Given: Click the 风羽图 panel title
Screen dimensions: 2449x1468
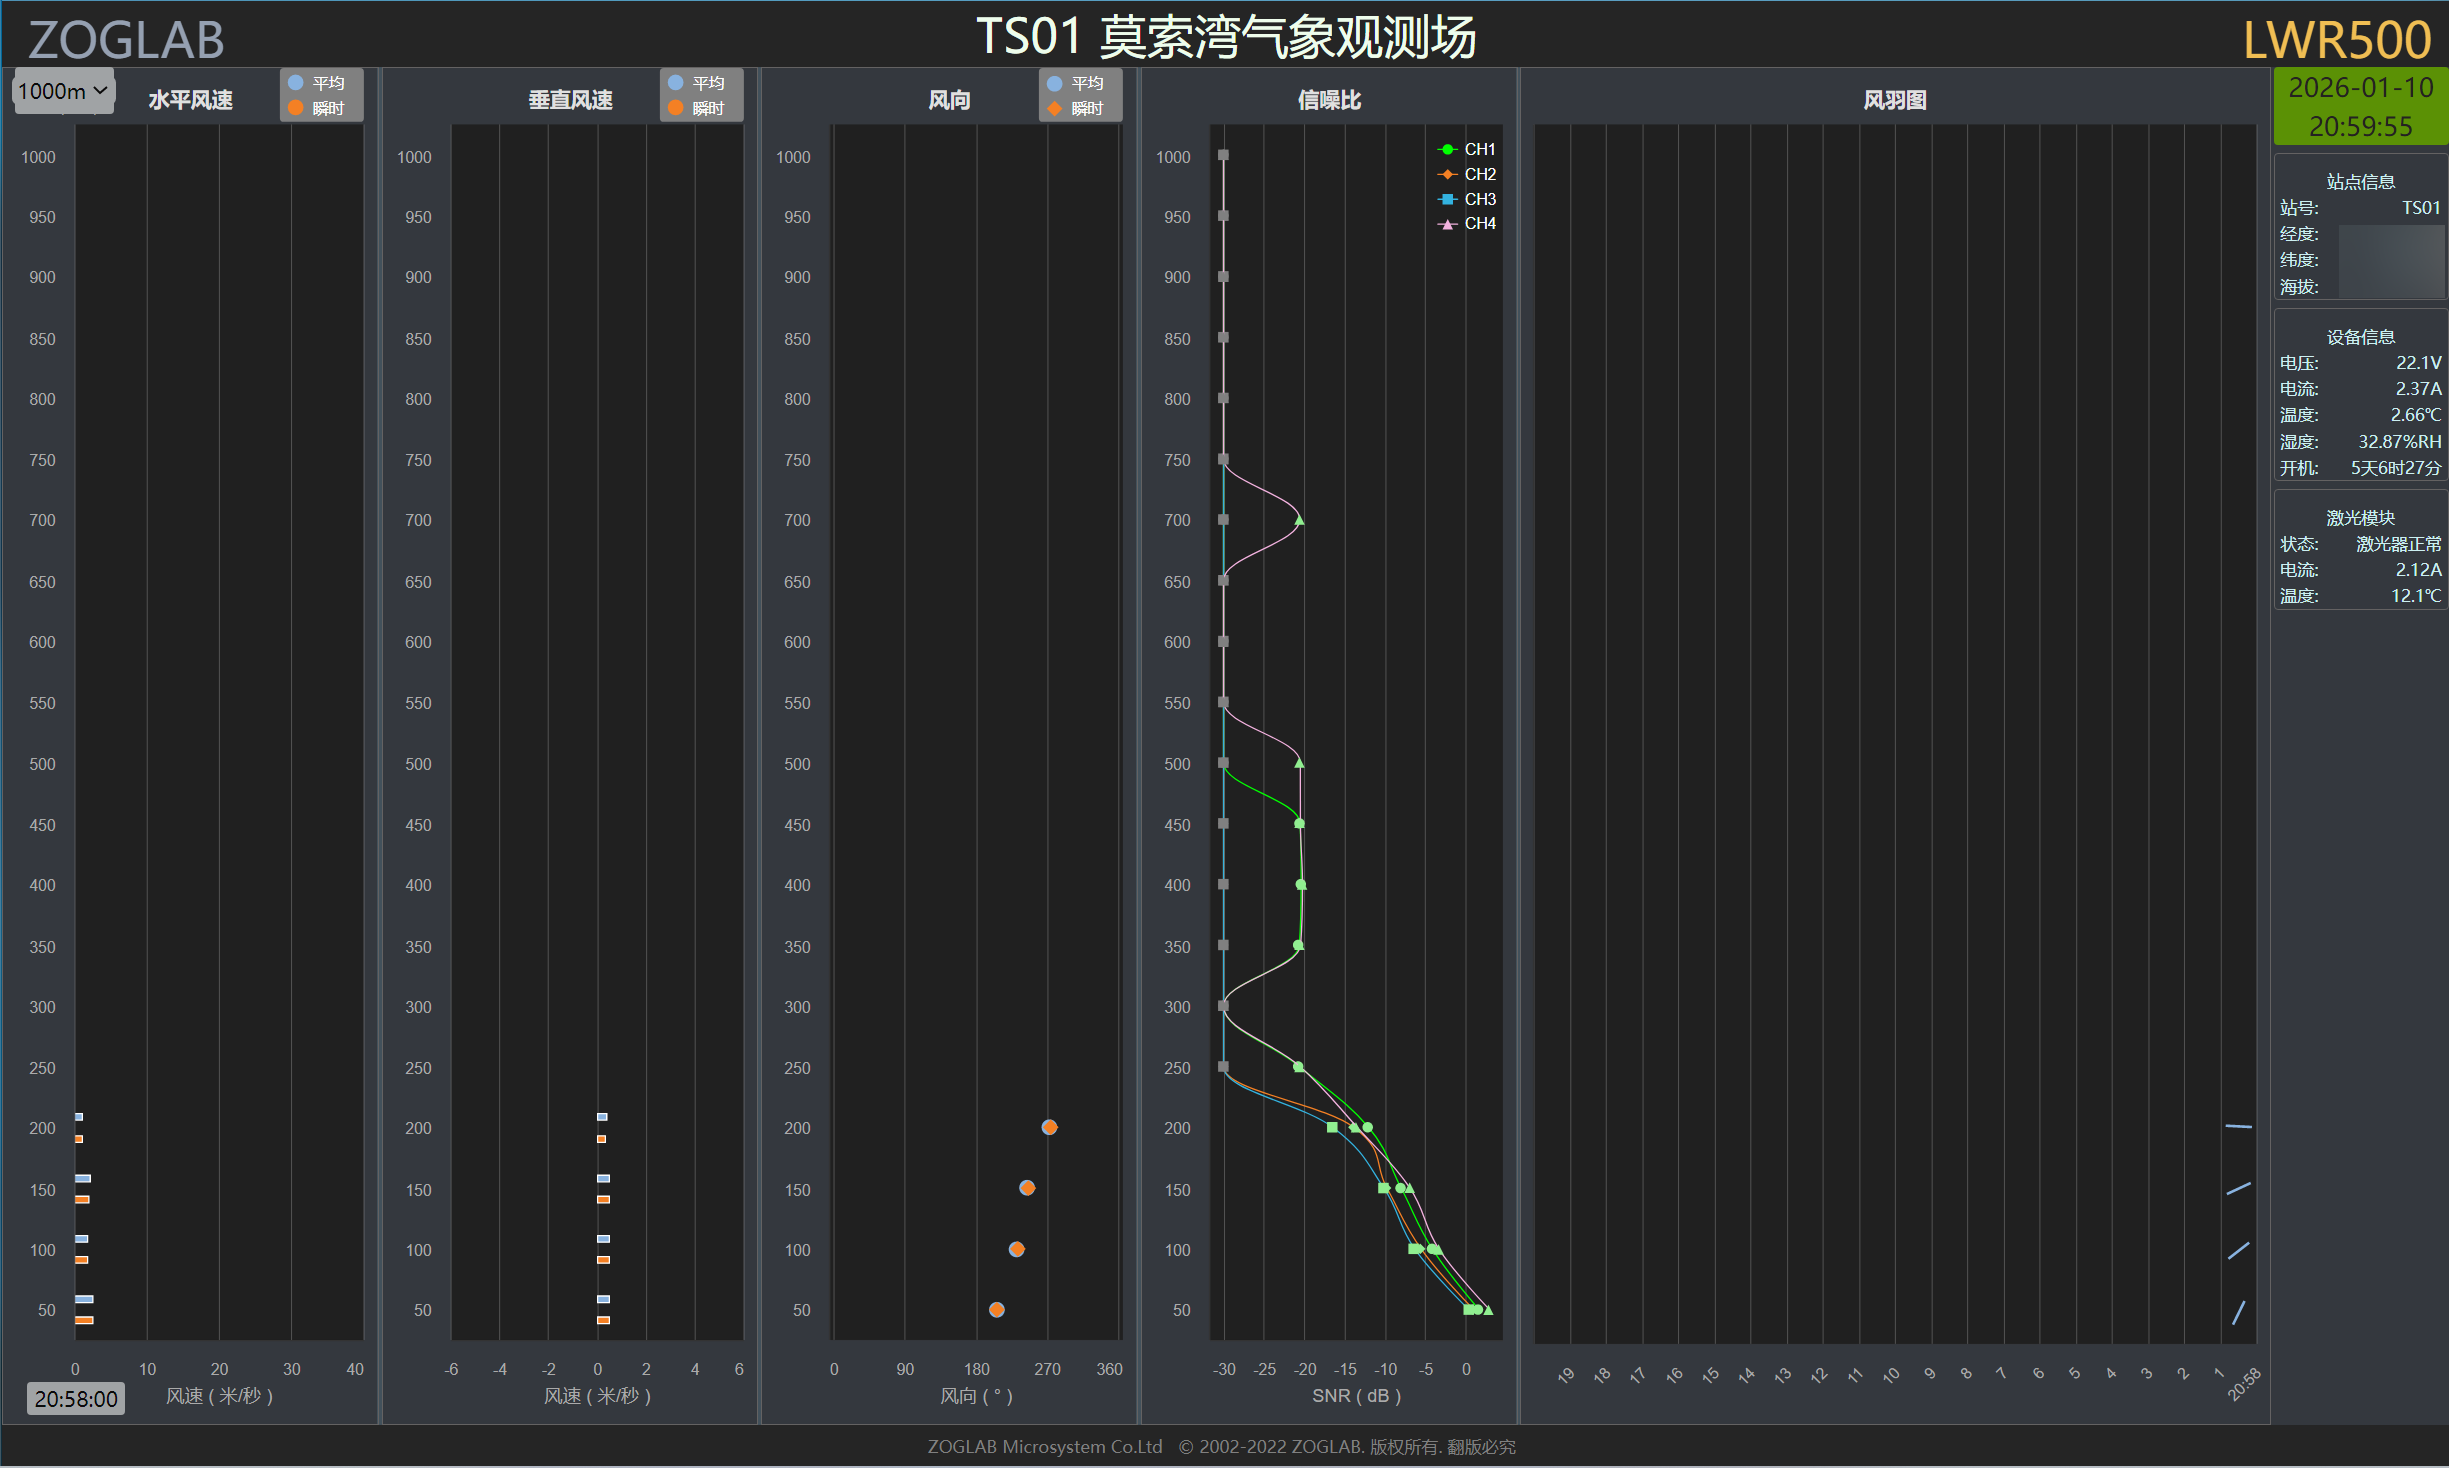Looking at the screenshot, I should coord(1894,100).
